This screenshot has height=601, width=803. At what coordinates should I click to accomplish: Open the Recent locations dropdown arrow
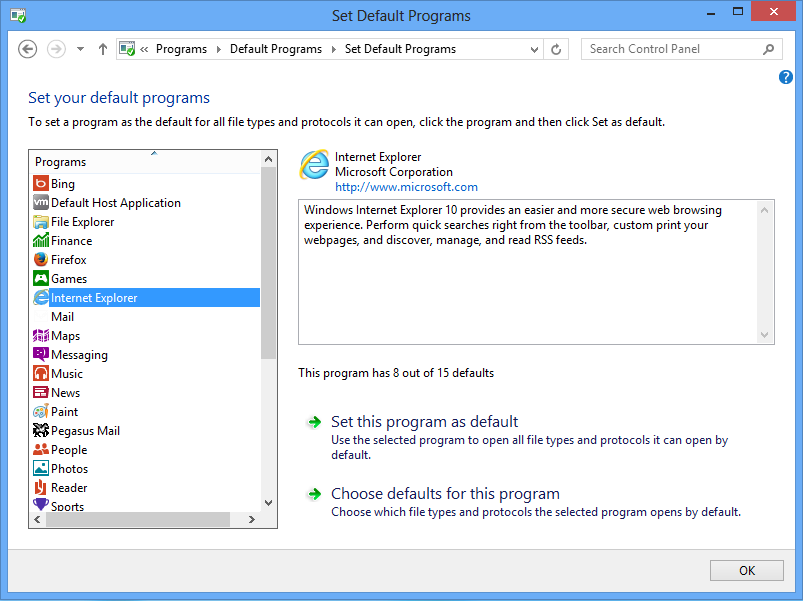click(x=80, y=49)
